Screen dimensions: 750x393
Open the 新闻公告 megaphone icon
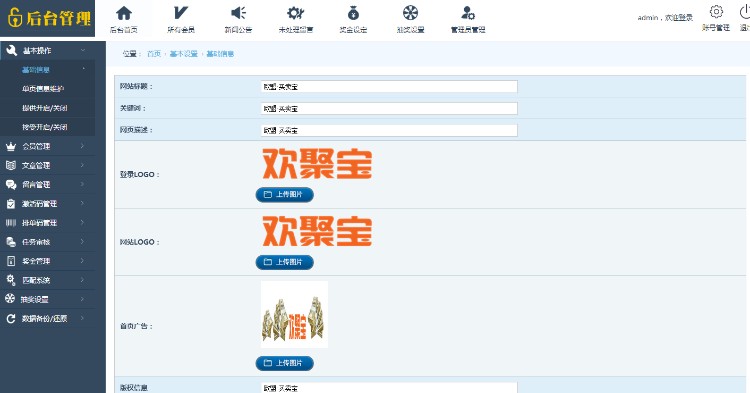(238, 13)
